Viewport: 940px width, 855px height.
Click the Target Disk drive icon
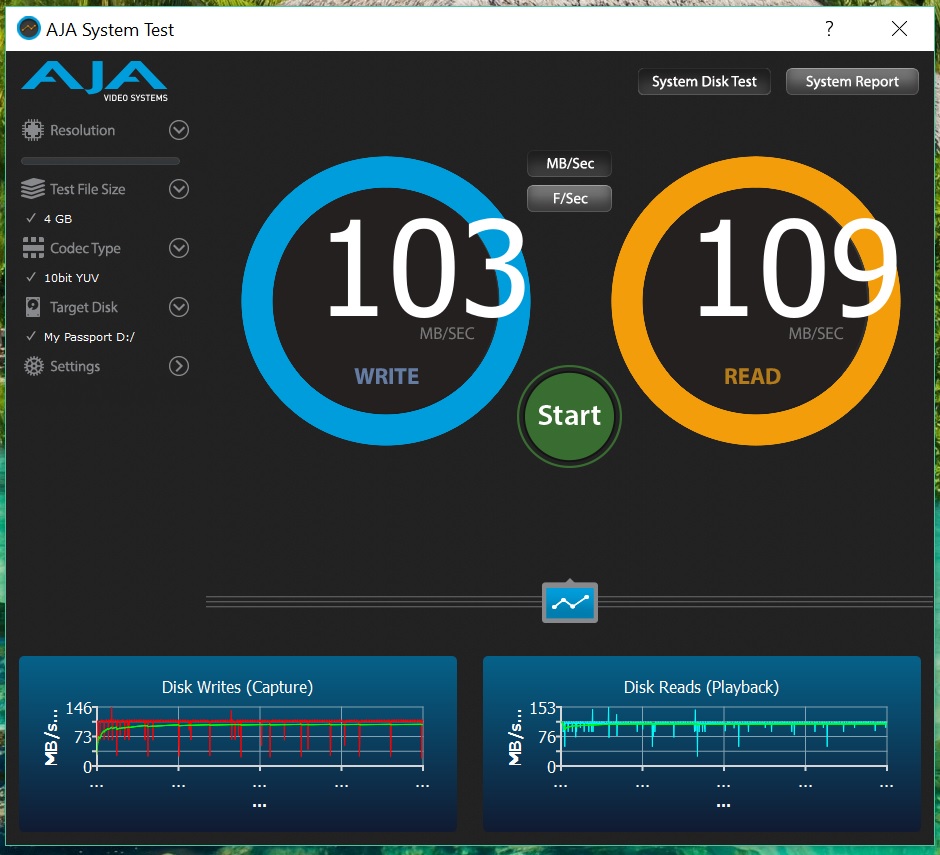point(33,307)
